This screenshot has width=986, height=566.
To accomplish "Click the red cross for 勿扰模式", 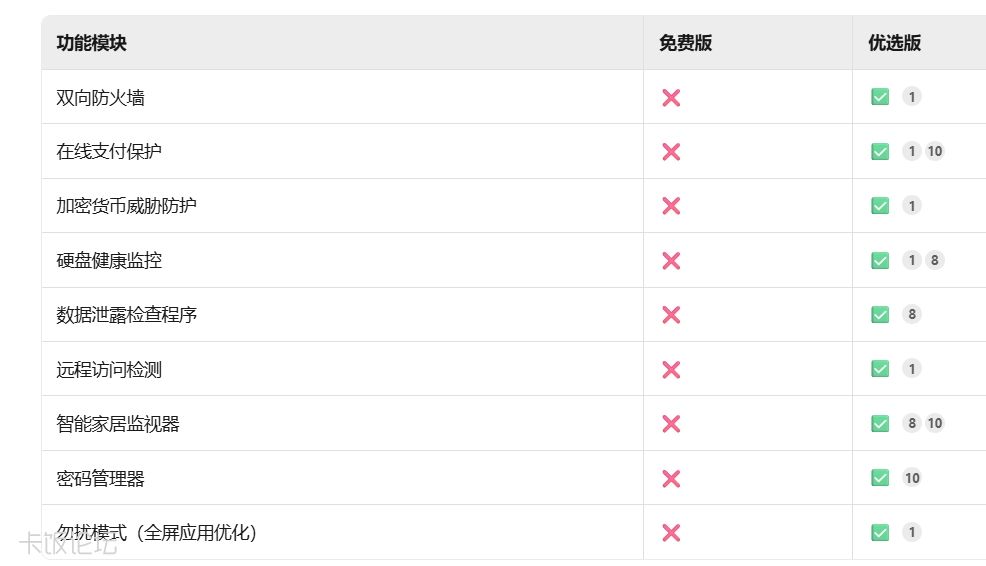I will 671,533.
